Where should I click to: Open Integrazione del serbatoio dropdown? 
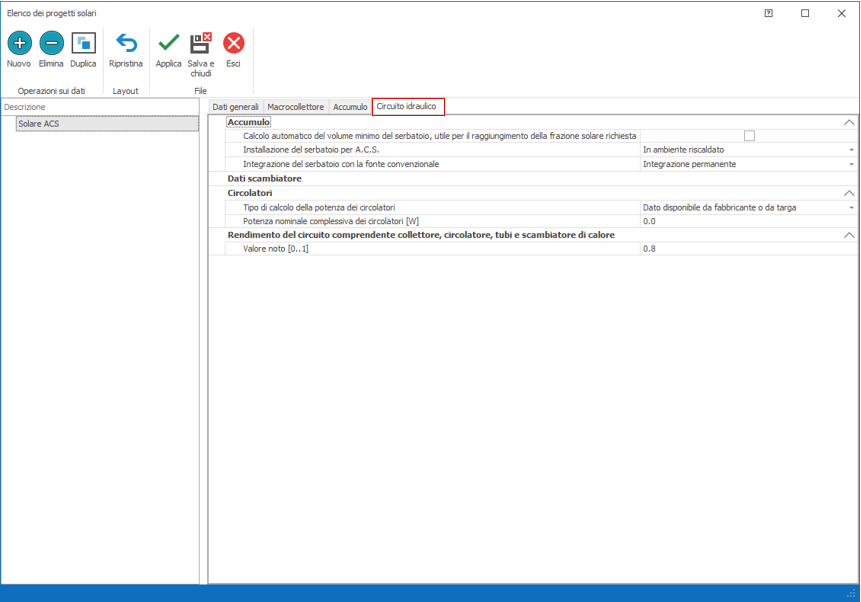click(851, 164)
